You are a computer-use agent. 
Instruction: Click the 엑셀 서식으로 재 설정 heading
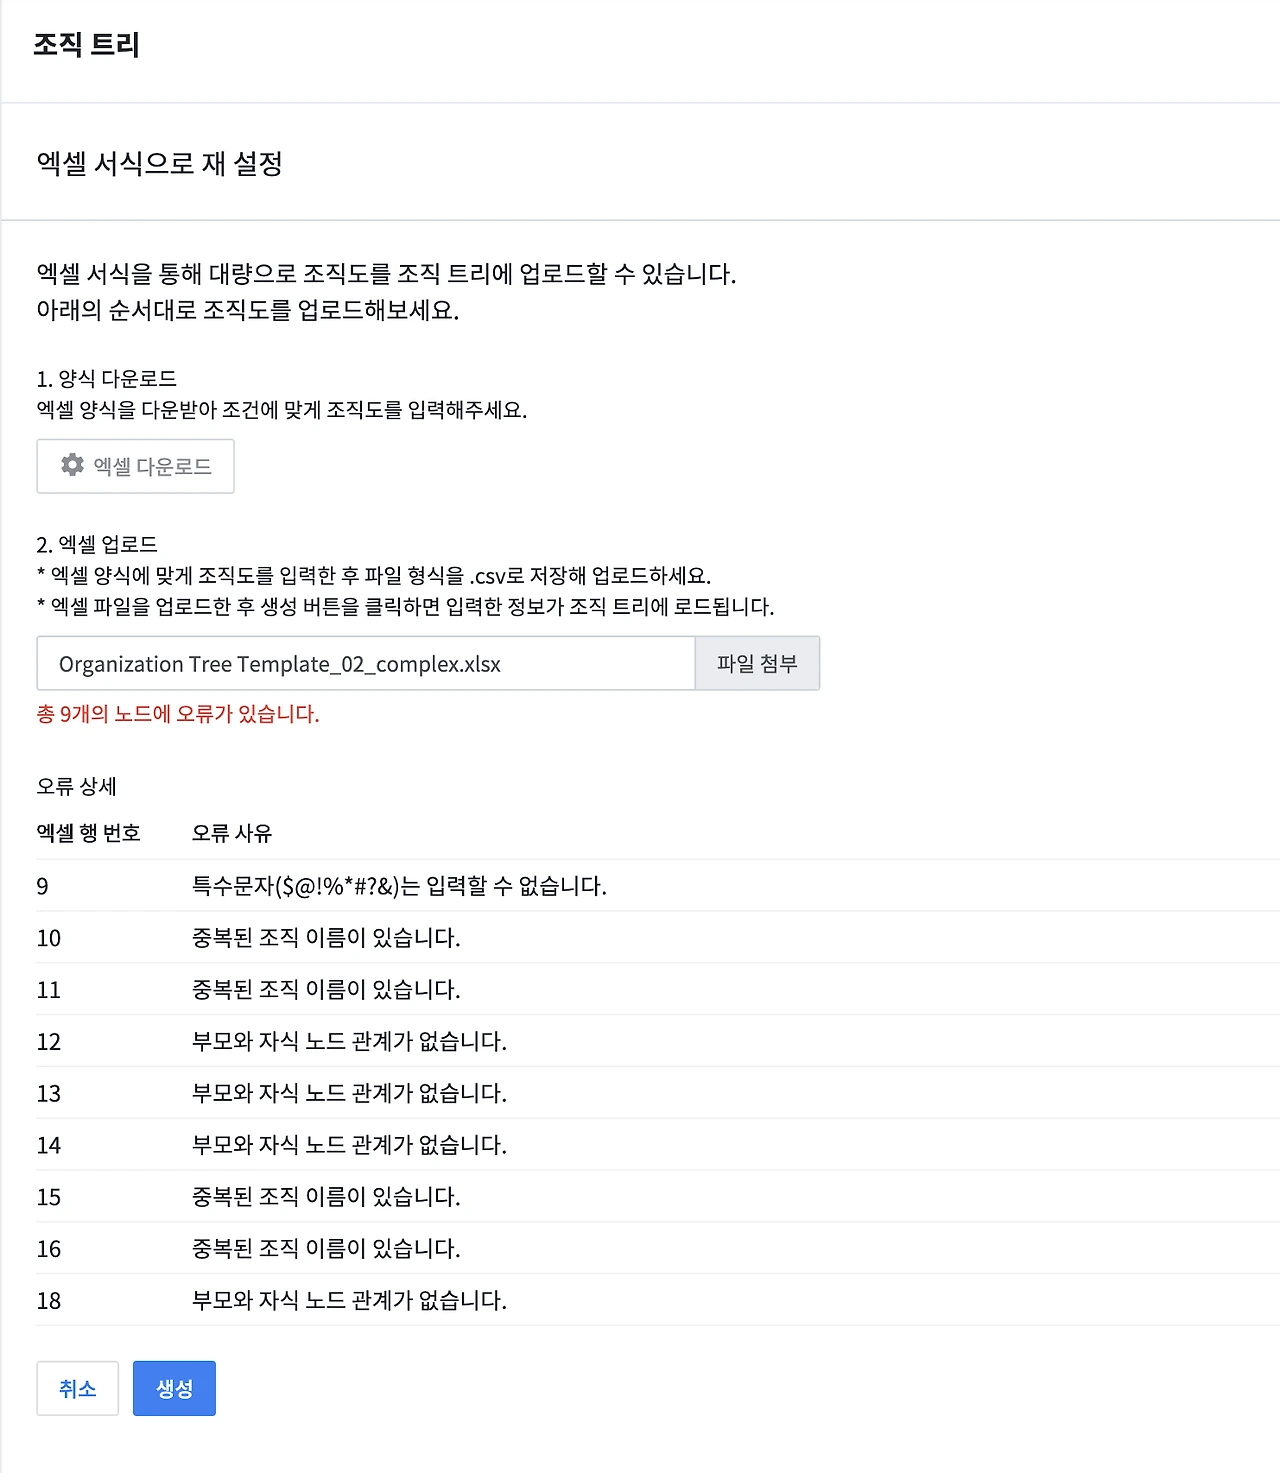pyautogui.click(x=160, y=163)
